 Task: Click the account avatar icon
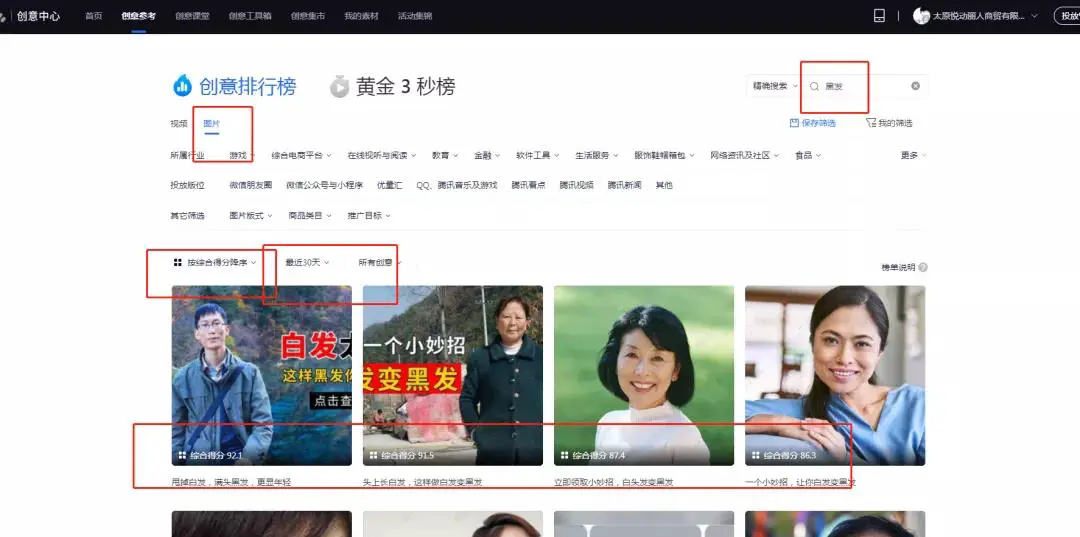point(921,16)
